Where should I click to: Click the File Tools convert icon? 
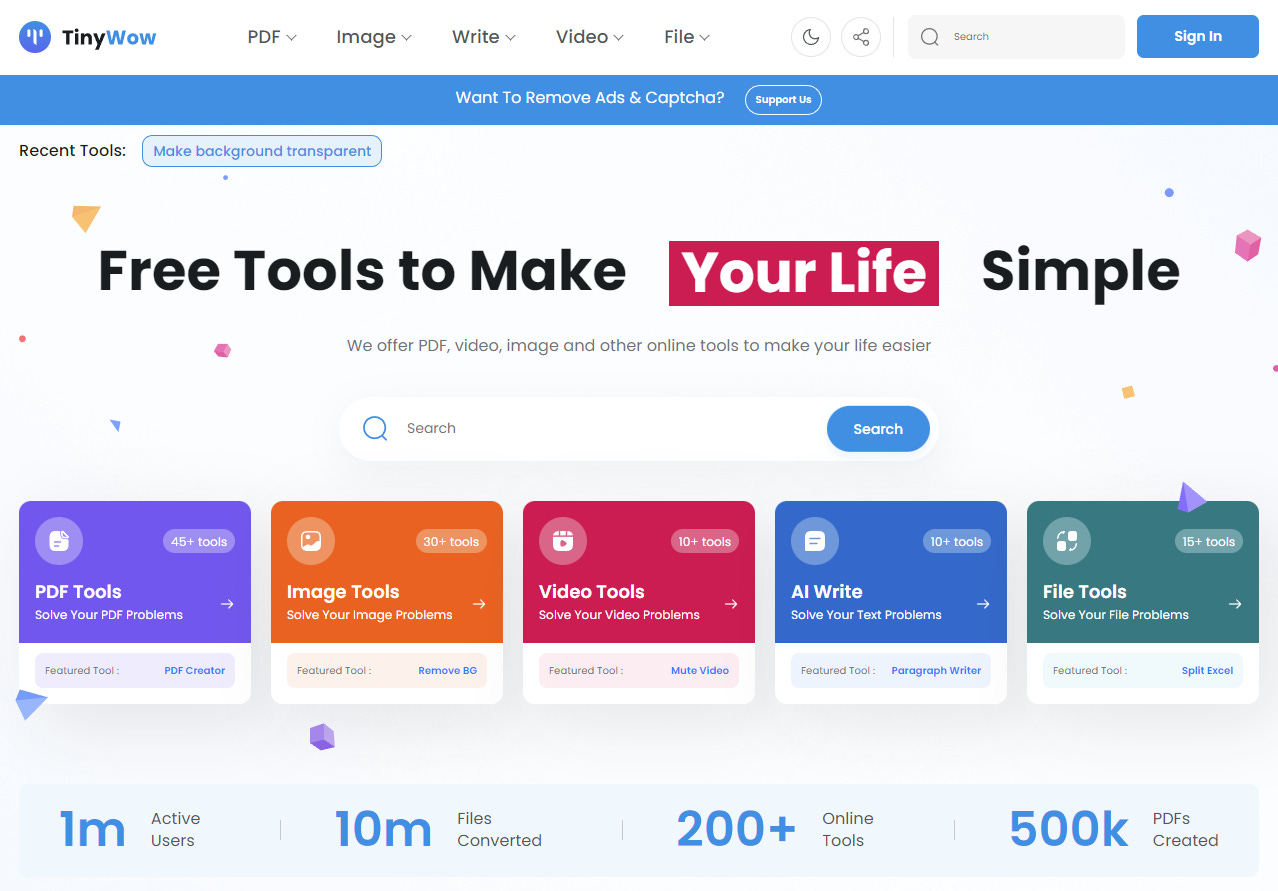click(1067, 541)
